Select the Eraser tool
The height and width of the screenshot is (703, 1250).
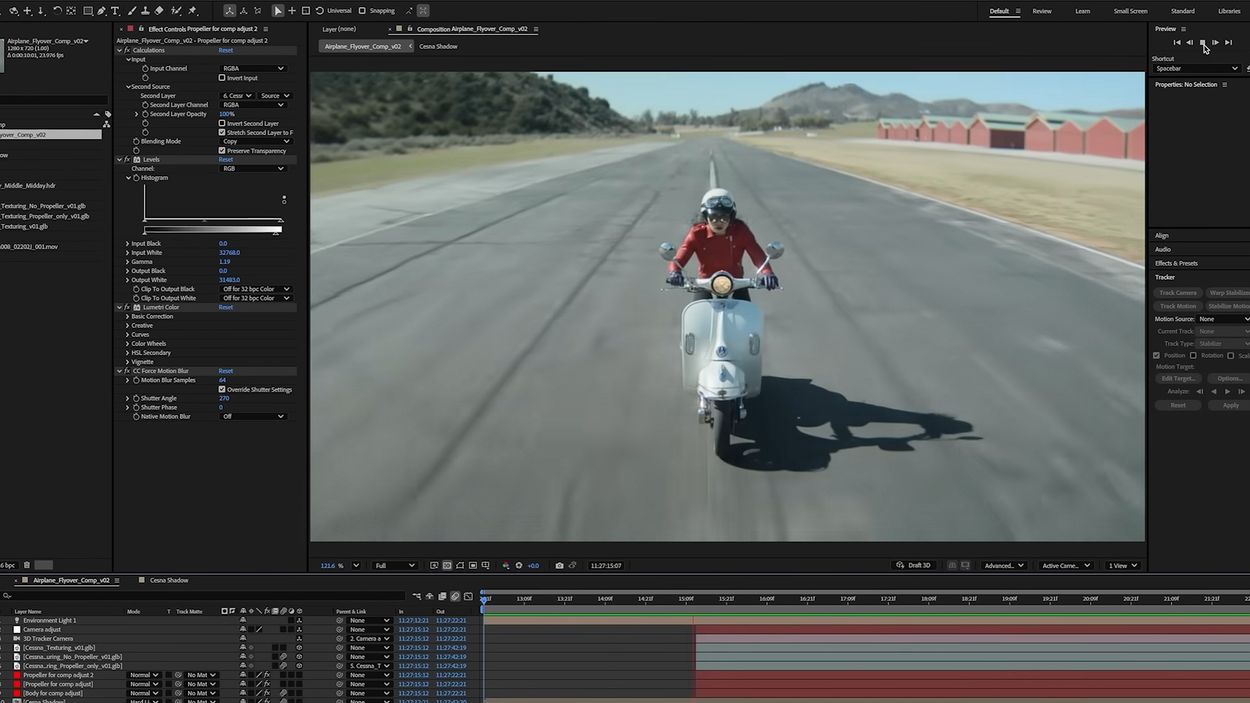[159, 10]
